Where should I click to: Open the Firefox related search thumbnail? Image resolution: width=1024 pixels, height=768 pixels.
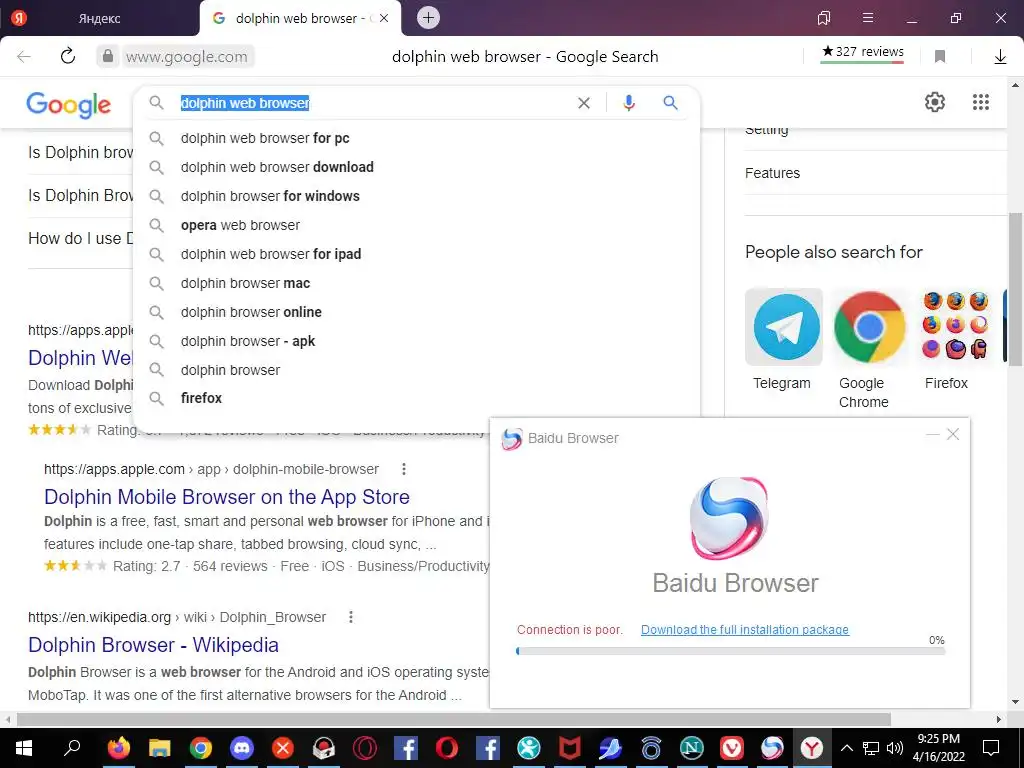click(x=955, y=327)
